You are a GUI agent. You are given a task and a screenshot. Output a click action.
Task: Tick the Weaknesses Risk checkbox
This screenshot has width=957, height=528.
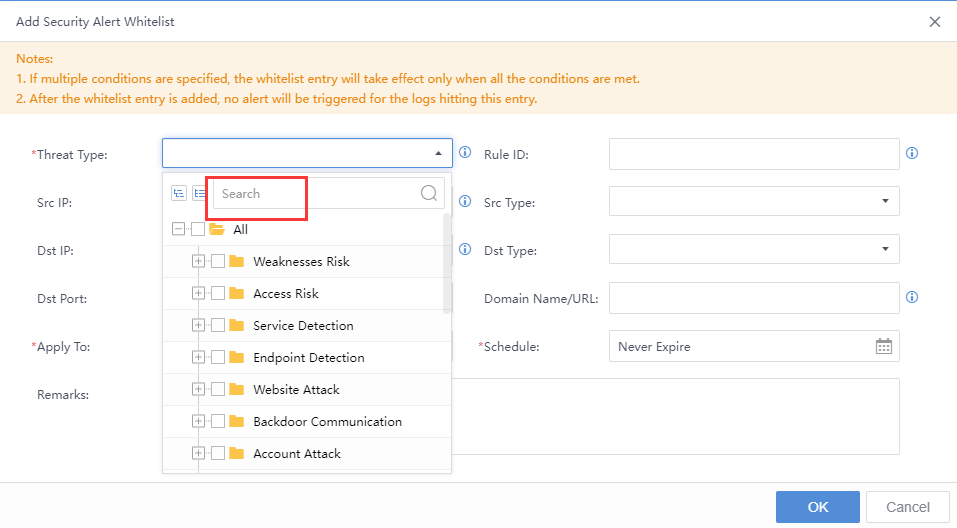[218, 262]
